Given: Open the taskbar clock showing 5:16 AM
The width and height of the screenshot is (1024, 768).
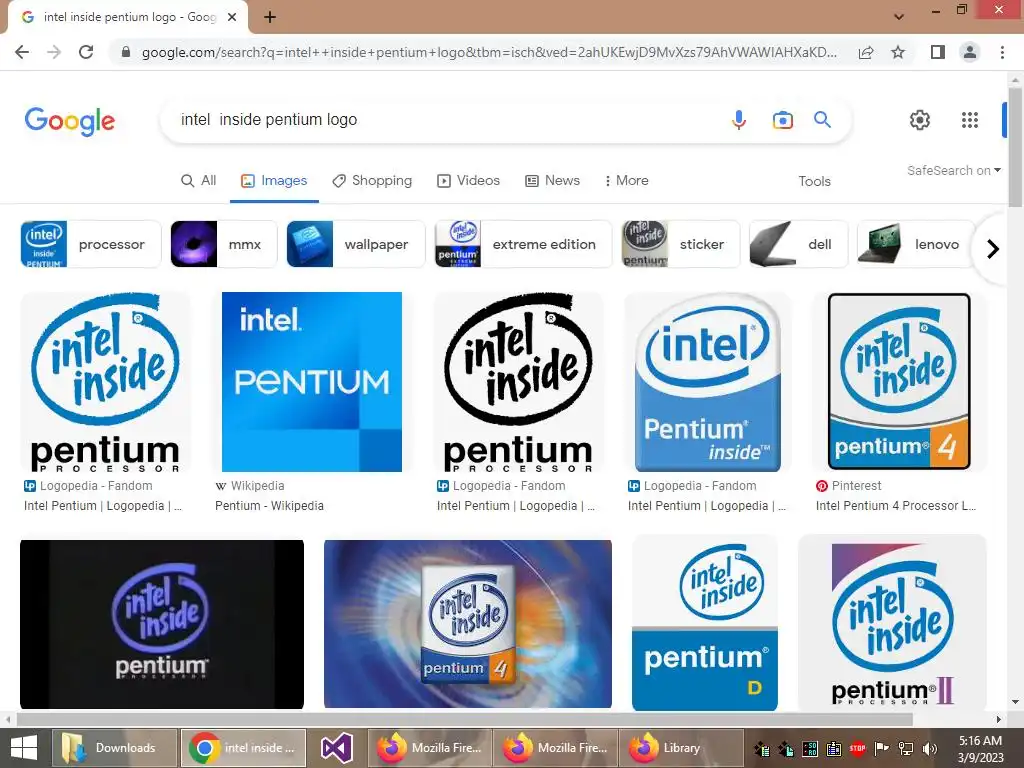Looking at the screenshot, I should [980, 749].
